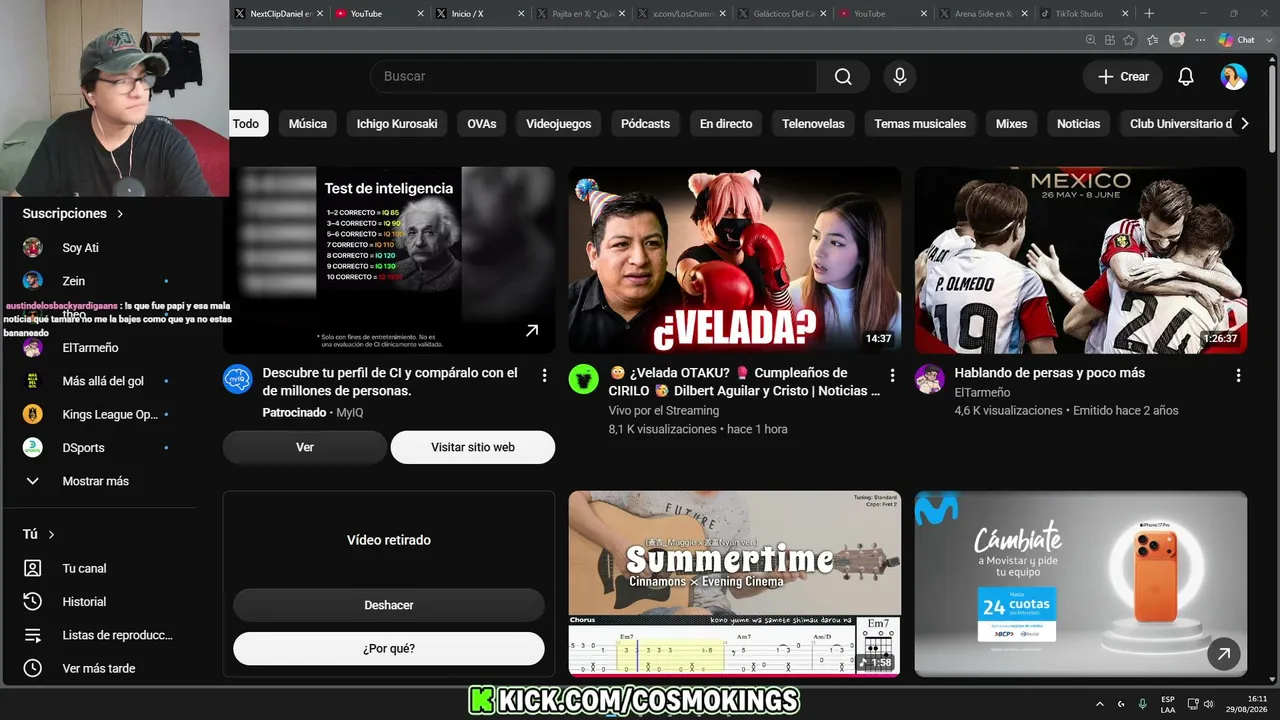
Task: Open the Movistar Cámbiate ad image
Action: (x=1081, y=583)
